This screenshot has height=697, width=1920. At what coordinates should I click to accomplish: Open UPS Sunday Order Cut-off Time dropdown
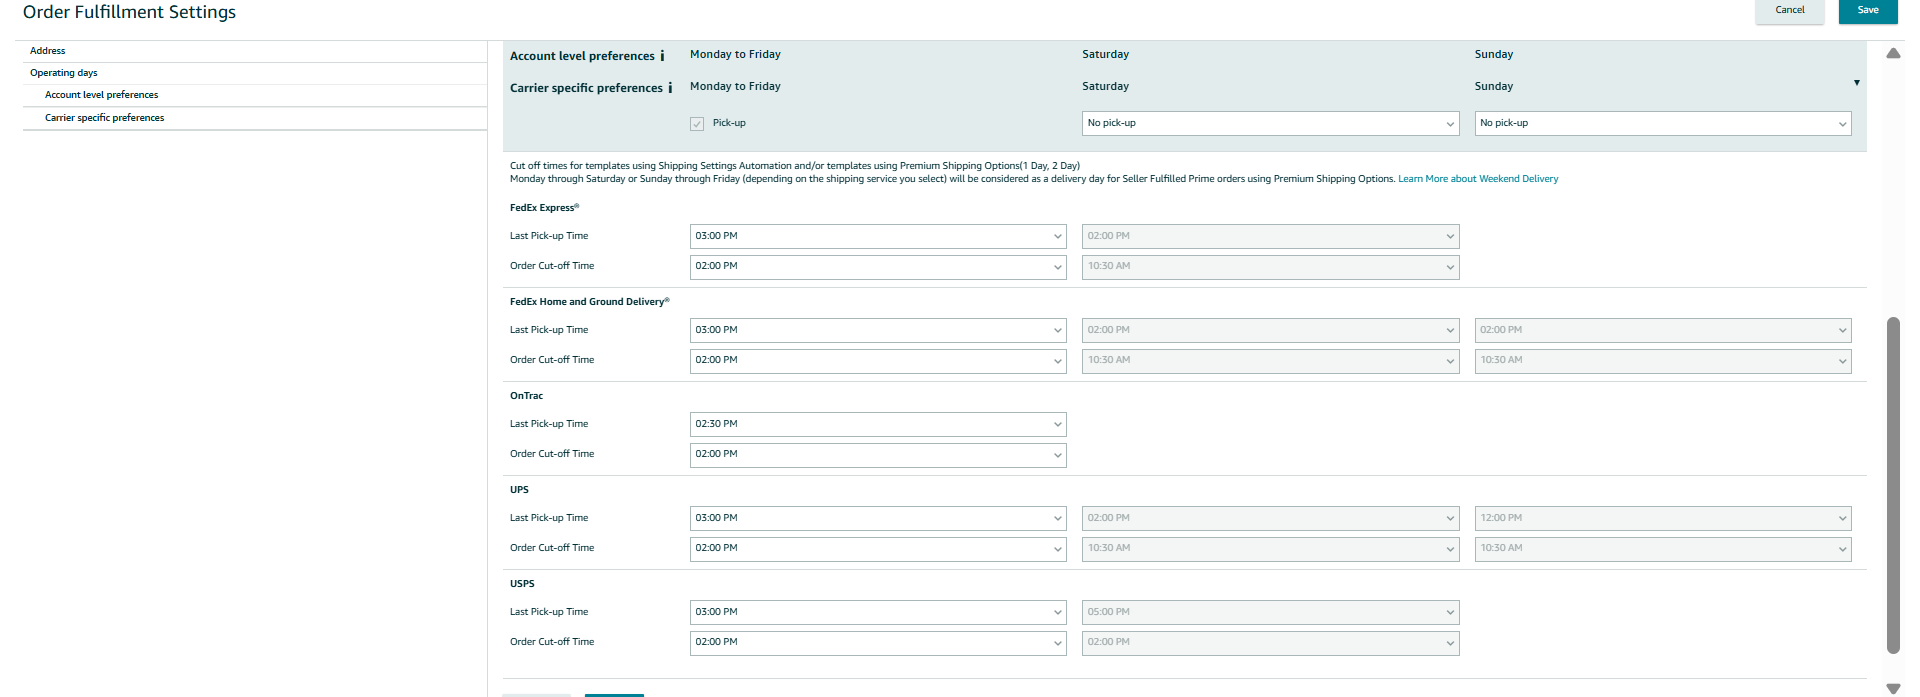coord(1663,549)
